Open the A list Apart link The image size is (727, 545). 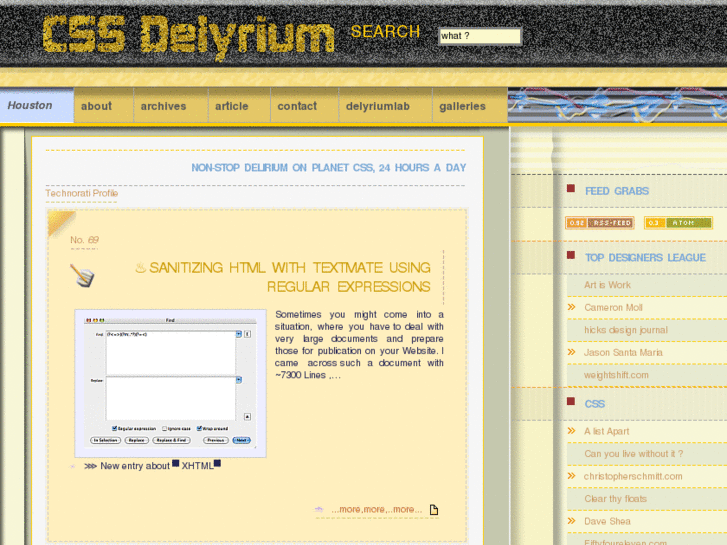click(x=606, y=431)
